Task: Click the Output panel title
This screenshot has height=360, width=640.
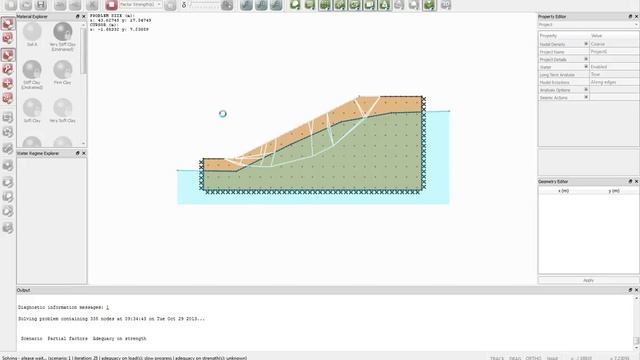Action: pyautogui.click(x=23, y=290)
